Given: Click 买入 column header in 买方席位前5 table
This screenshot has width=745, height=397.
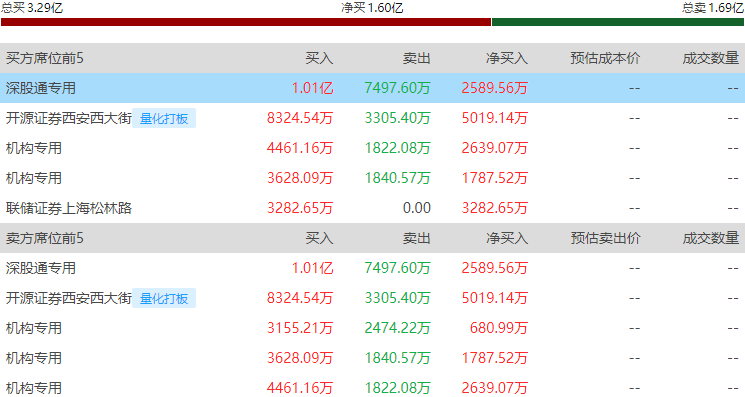Looking at the screenshot, I should (319, 58).
